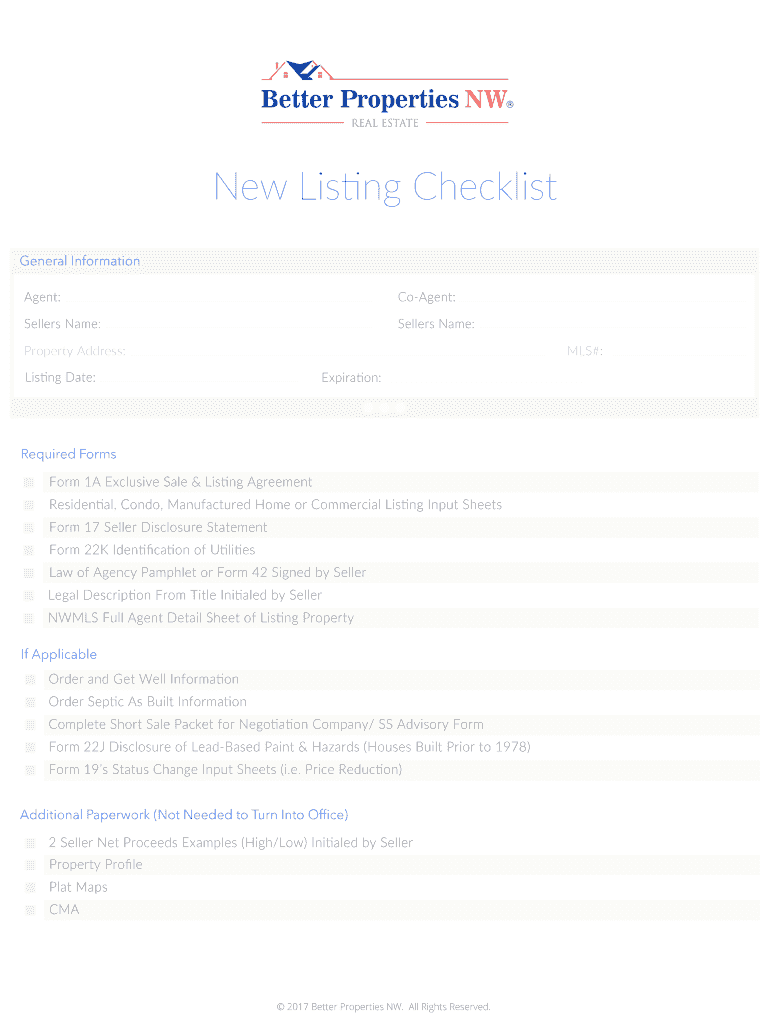Check the Property Profile checkbox

(30, 865)
